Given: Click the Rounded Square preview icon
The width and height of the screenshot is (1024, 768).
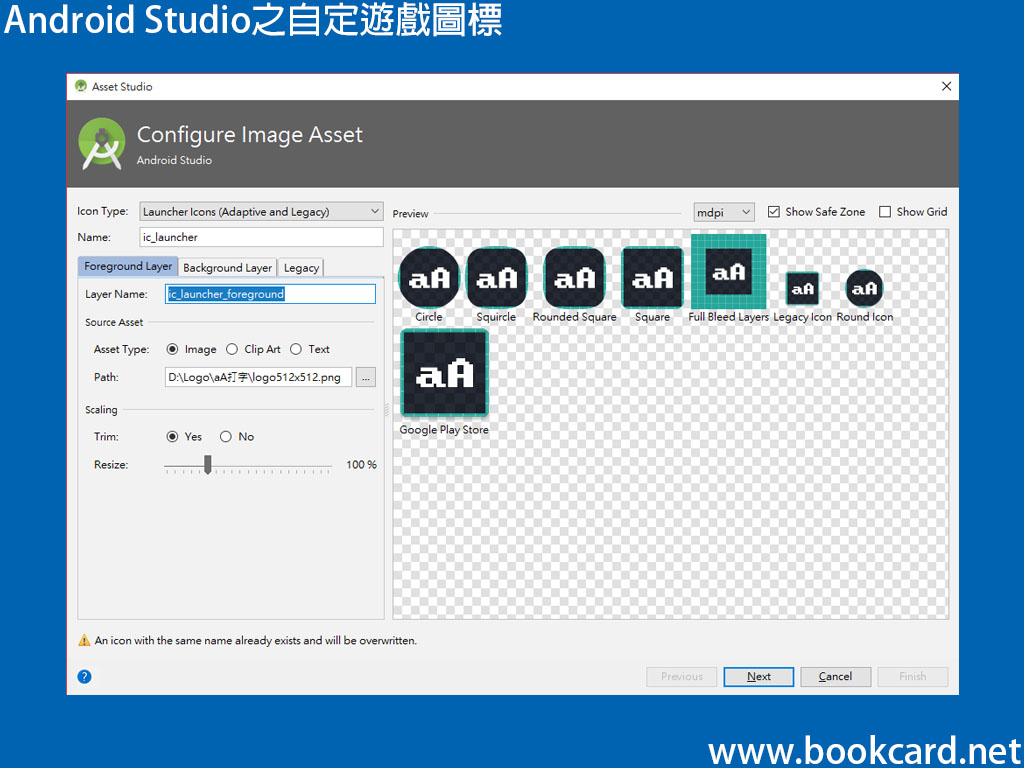Looking at the screenshot, I should click(x=573, y=277).
